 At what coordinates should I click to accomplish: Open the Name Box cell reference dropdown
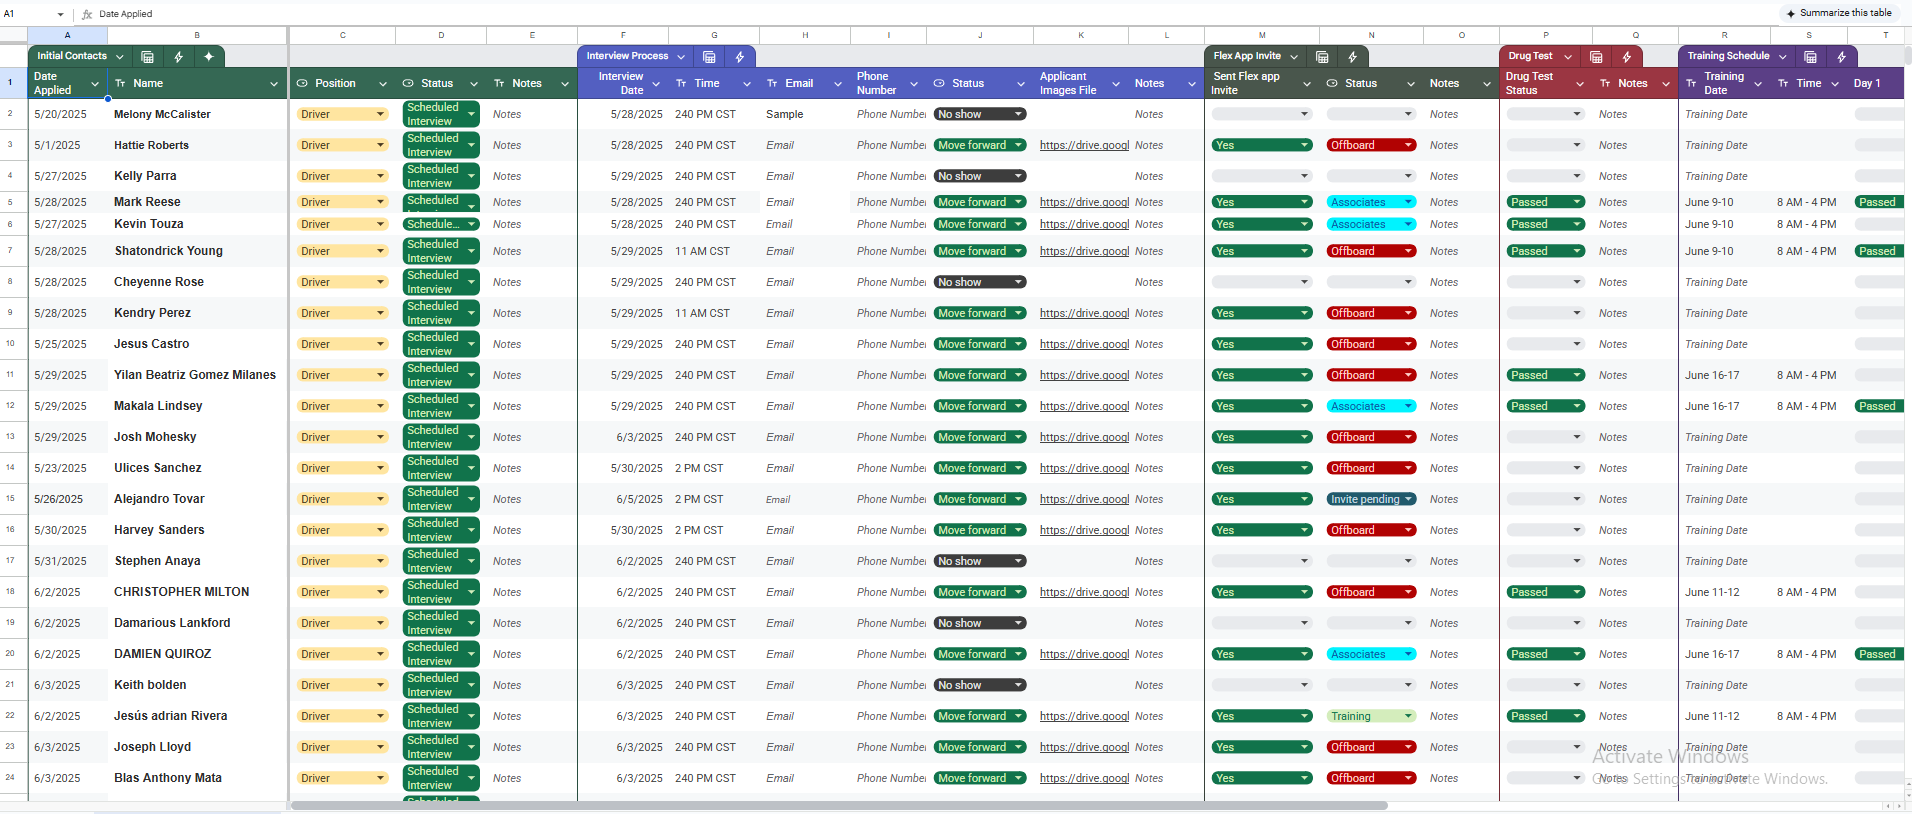pos(60,14)
